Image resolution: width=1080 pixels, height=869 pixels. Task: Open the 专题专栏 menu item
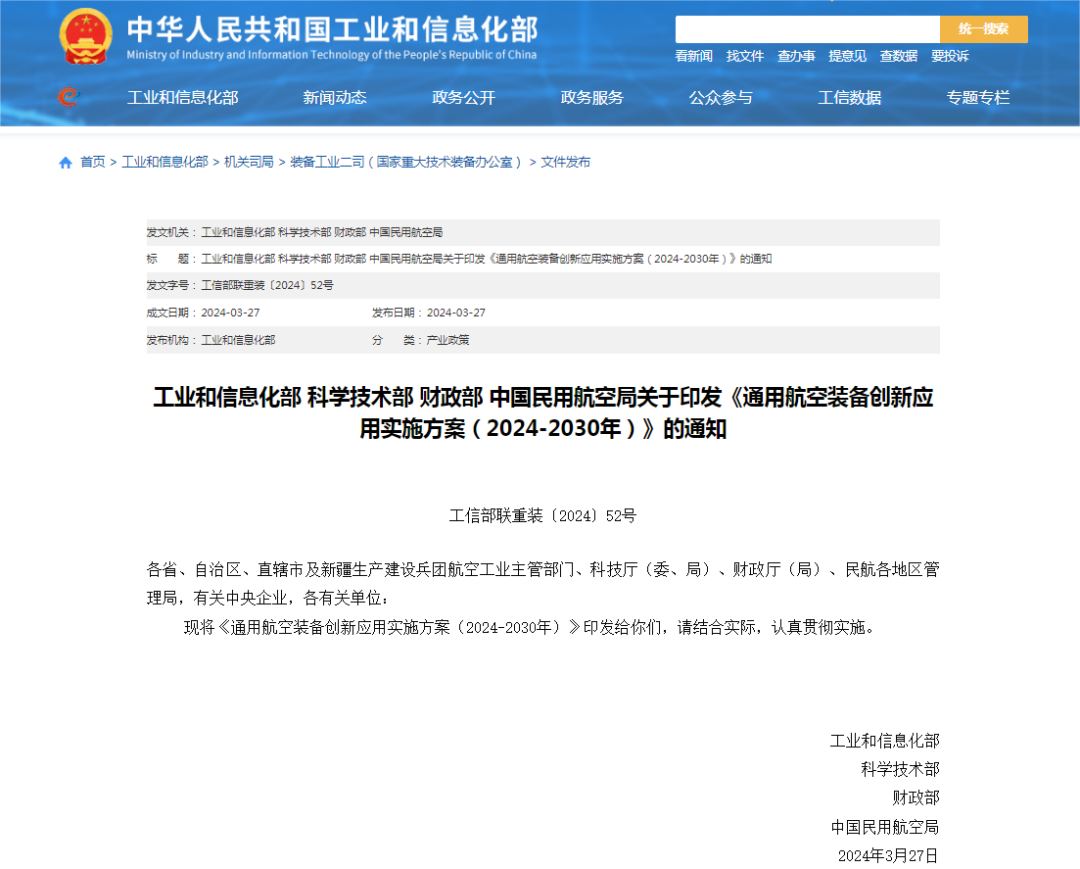[978, 97]
